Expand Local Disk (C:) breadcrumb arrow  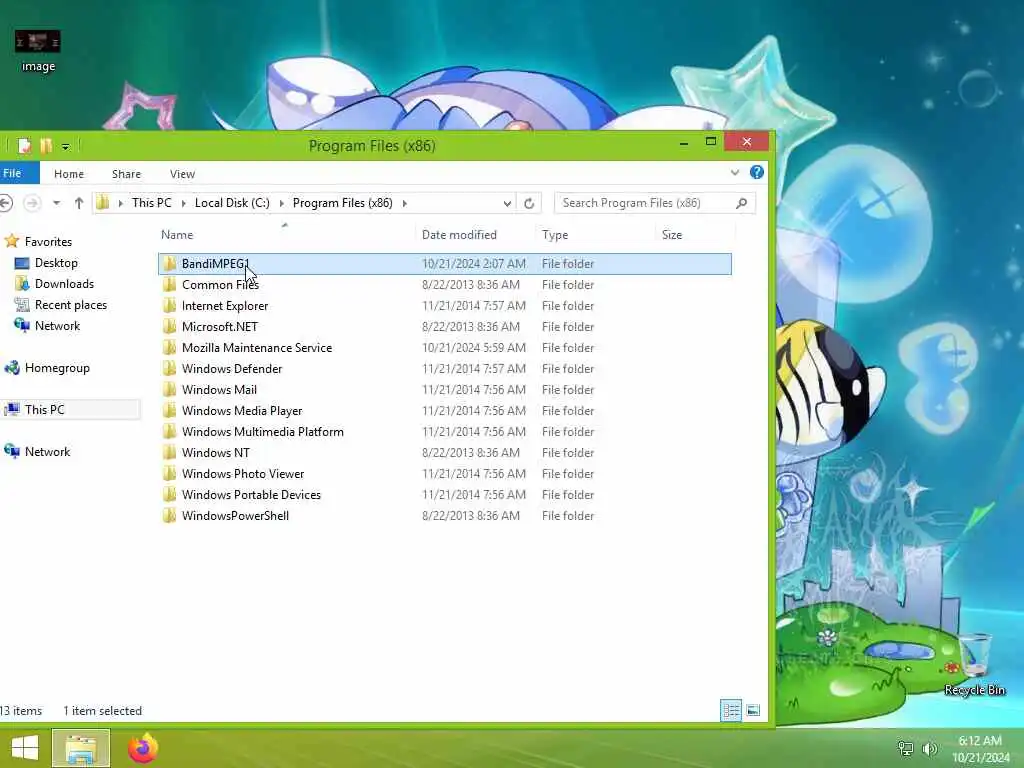[x=281, y=203]
